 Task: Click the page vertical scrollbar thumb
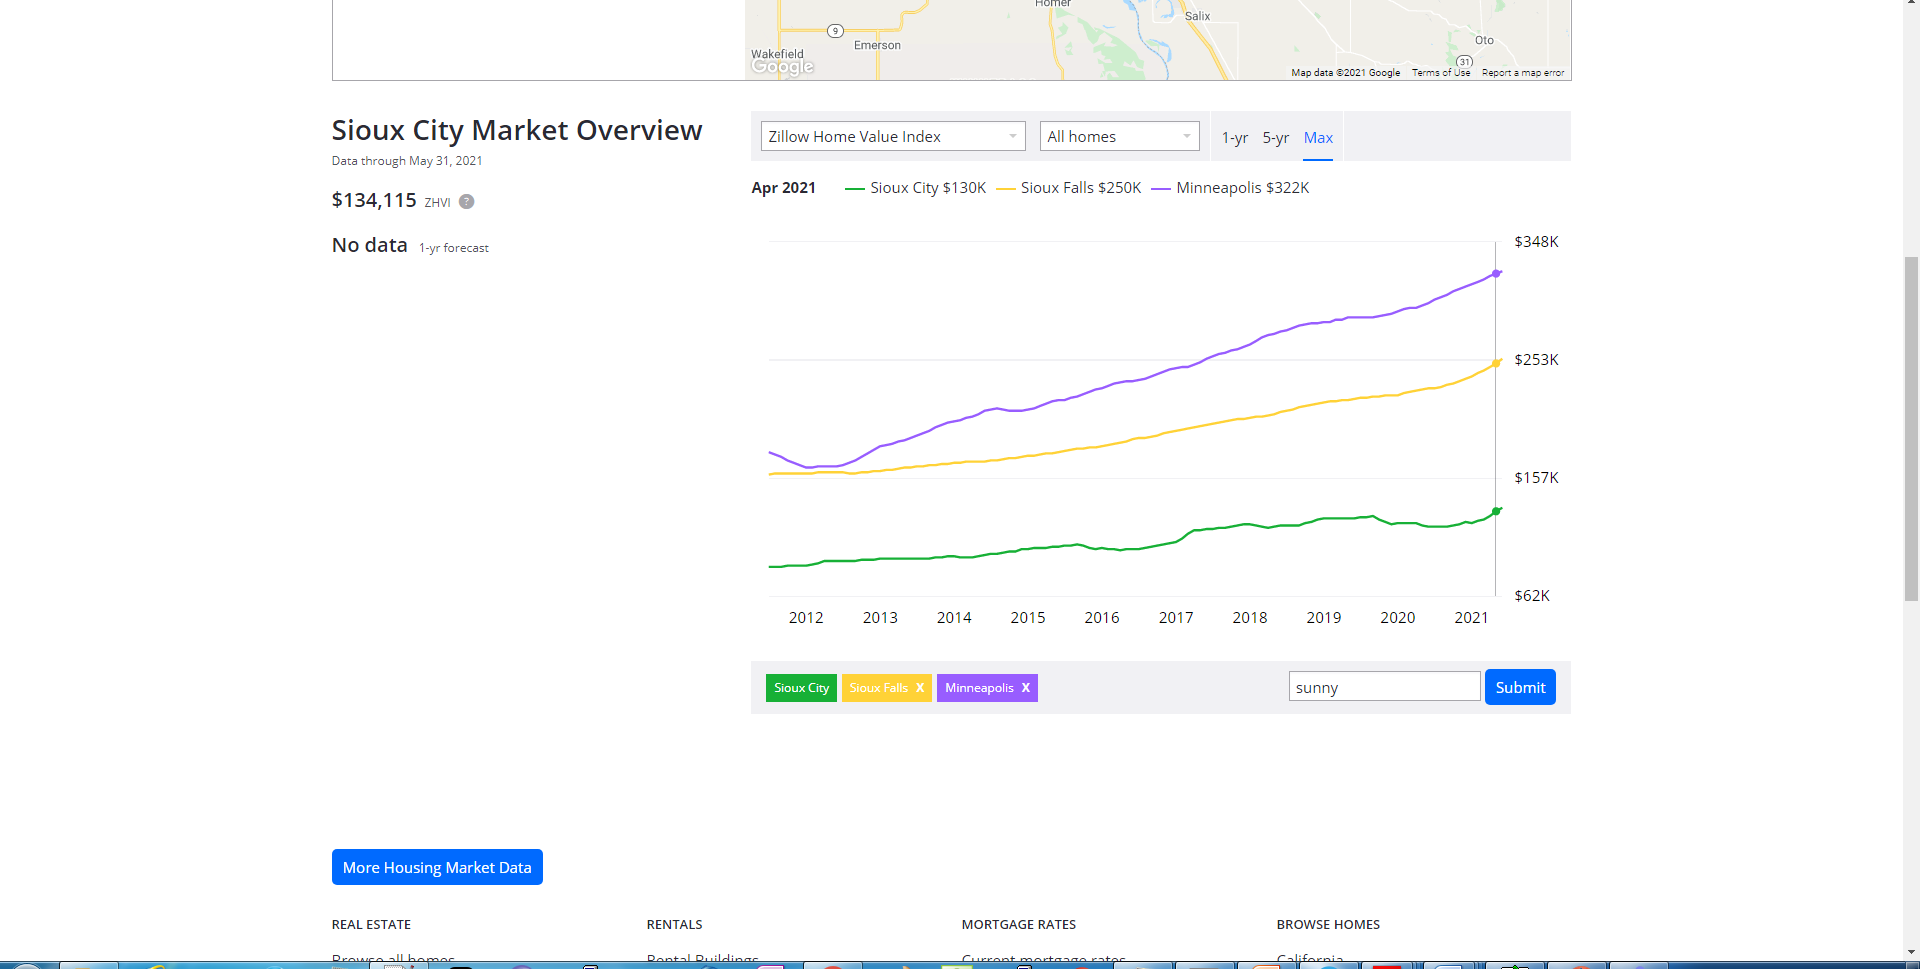(1911, 429)
